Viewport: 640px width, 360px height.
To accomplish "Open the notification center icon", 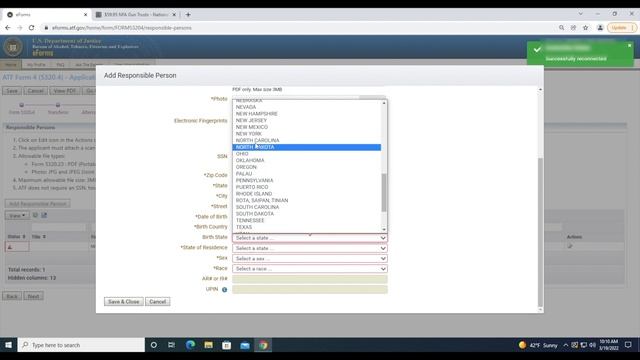I will (x=628, y=345).
